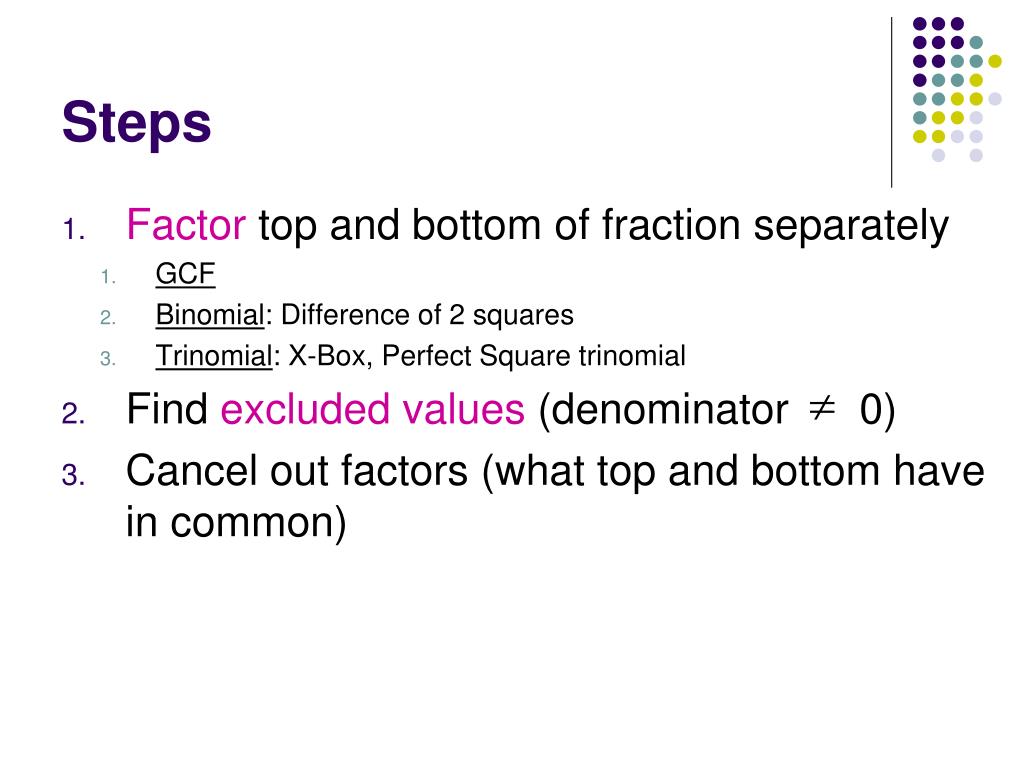This screenshot has width=1024, height=768.
Task: Click the not-equal symbol in step 2
Action: 822,409
